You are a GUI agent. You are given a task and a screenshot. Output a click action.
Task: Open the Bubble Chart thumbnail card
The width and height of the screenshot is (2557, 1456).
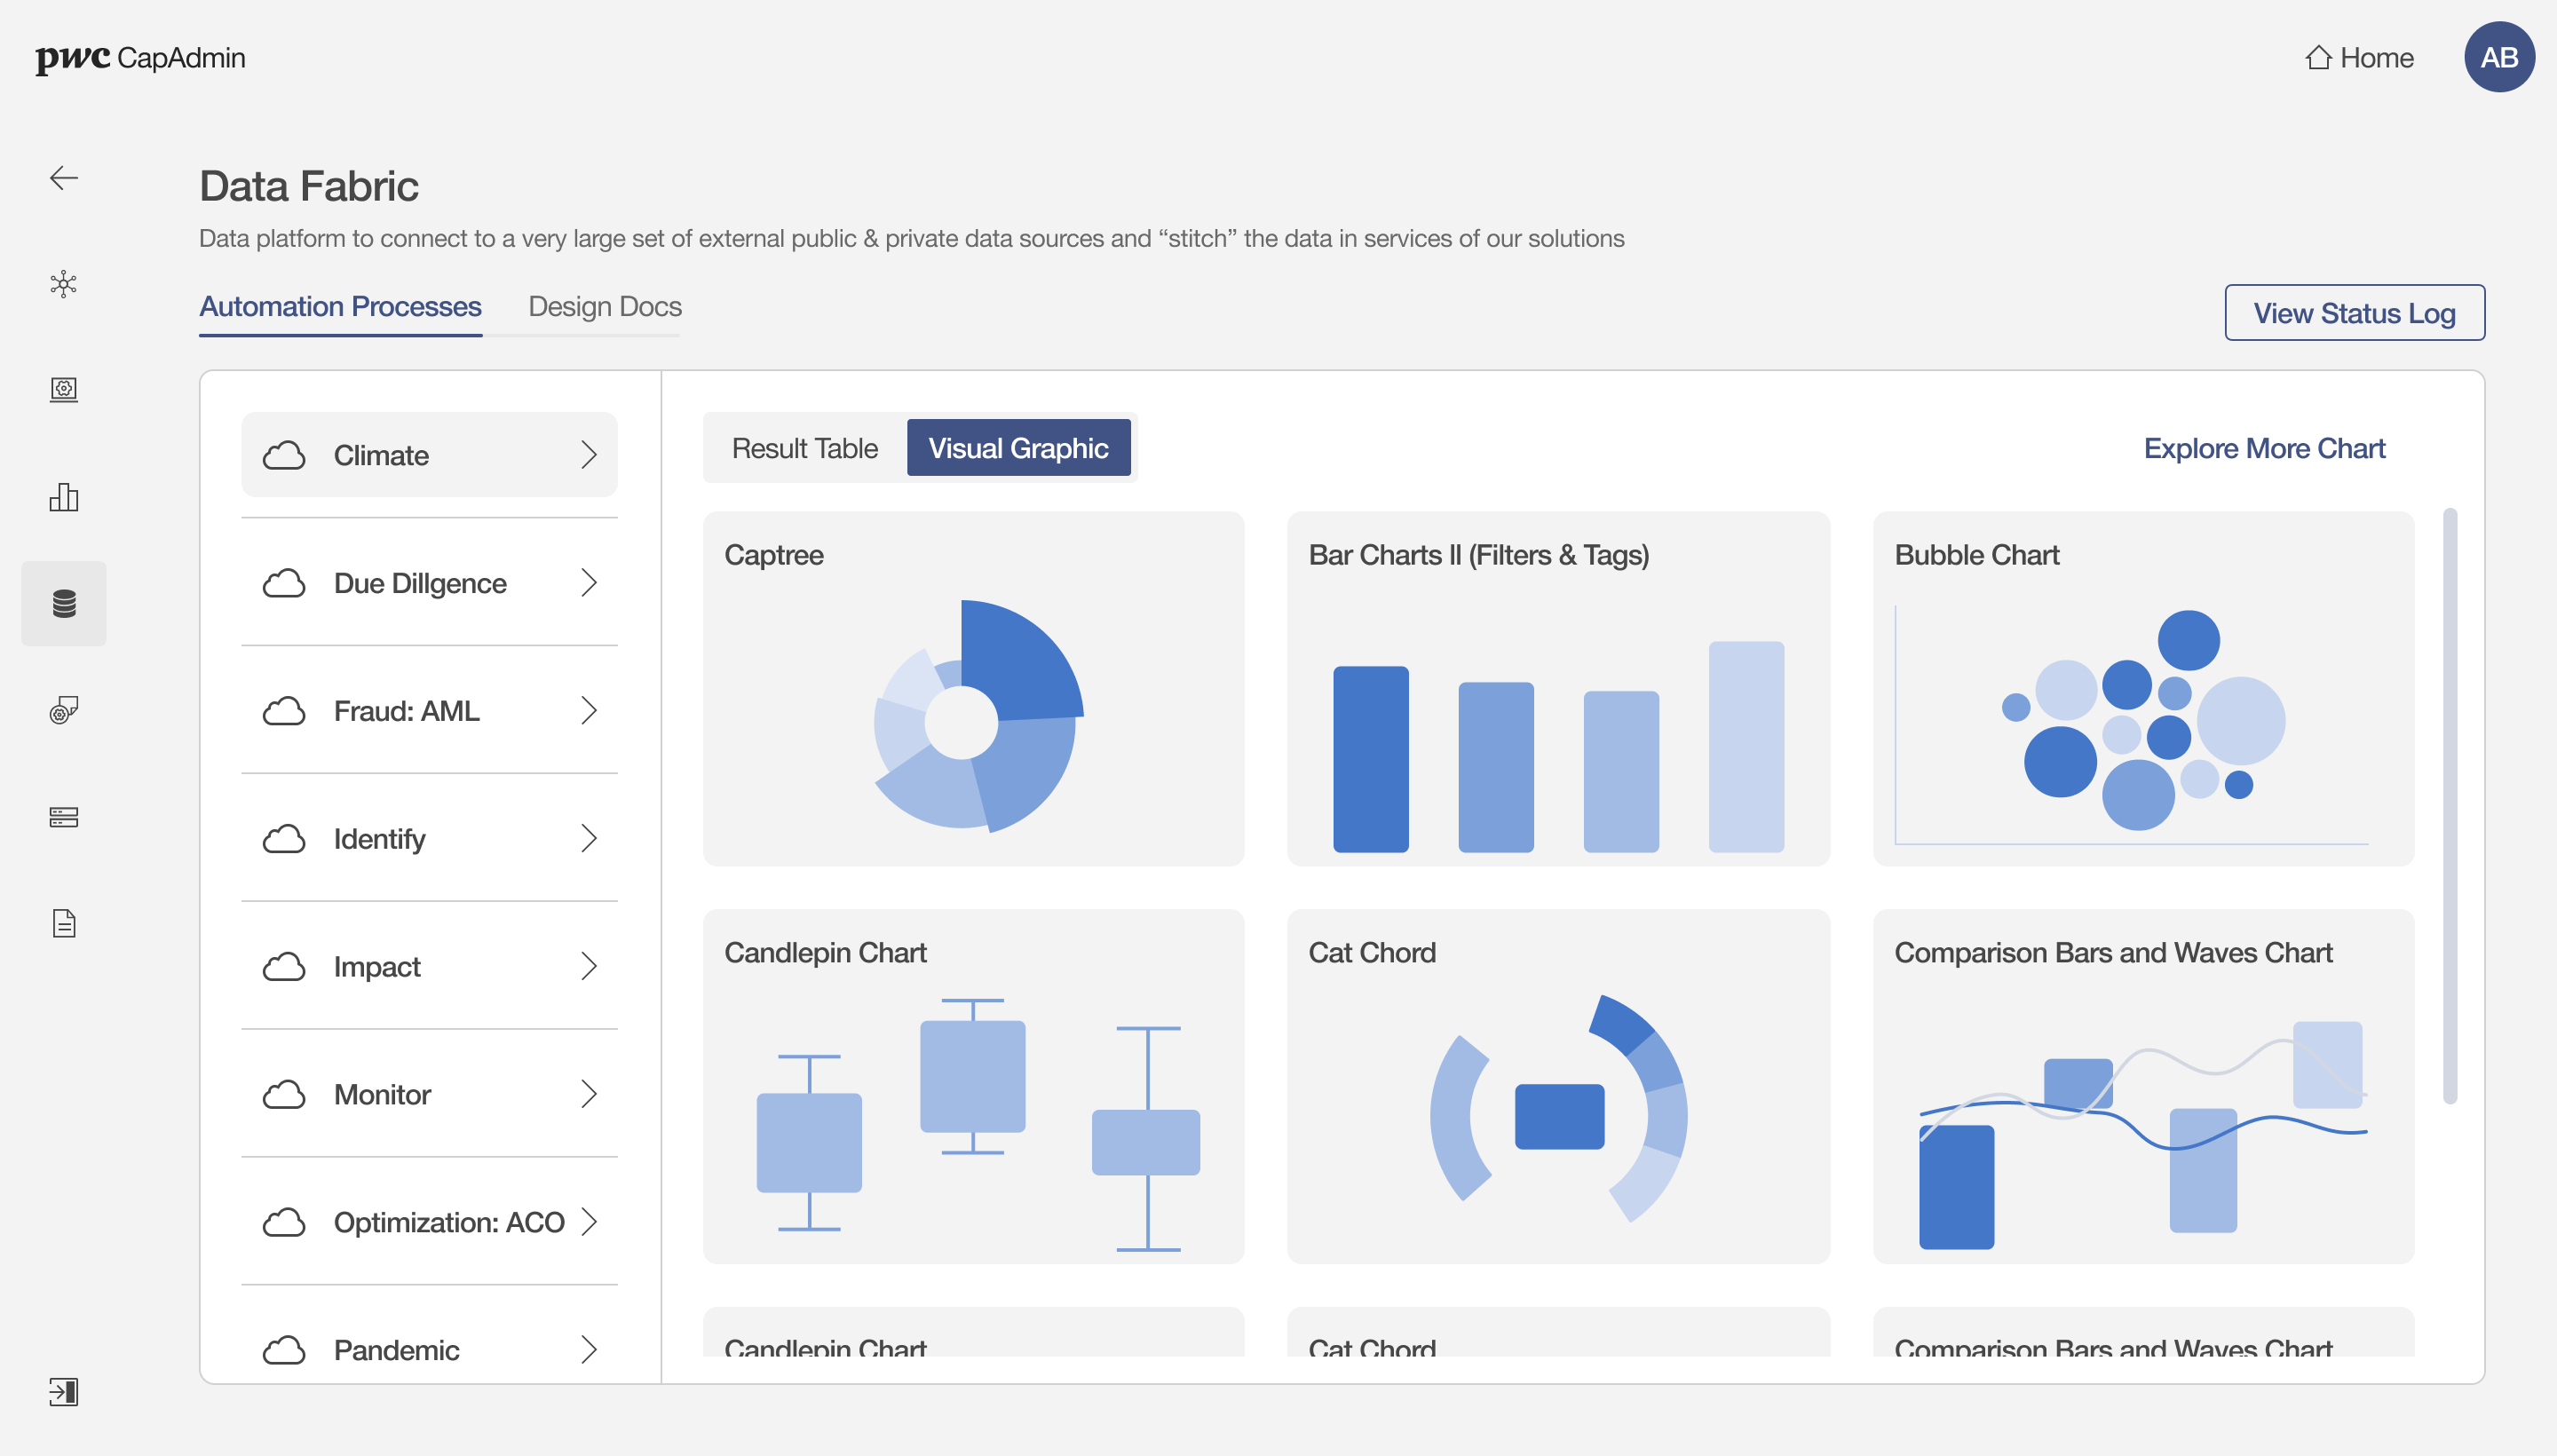tap(2142, 689)
